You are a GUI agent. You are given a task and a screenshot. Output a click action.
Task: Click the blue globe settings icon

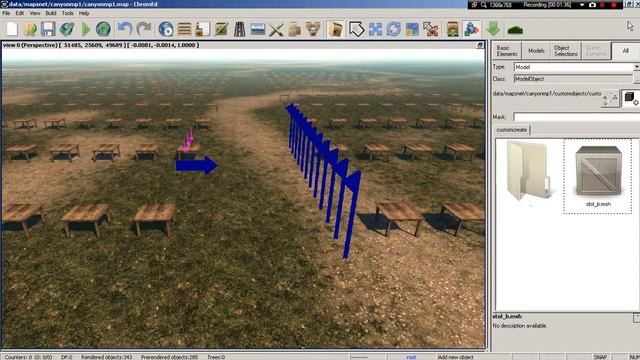[166, 29]
